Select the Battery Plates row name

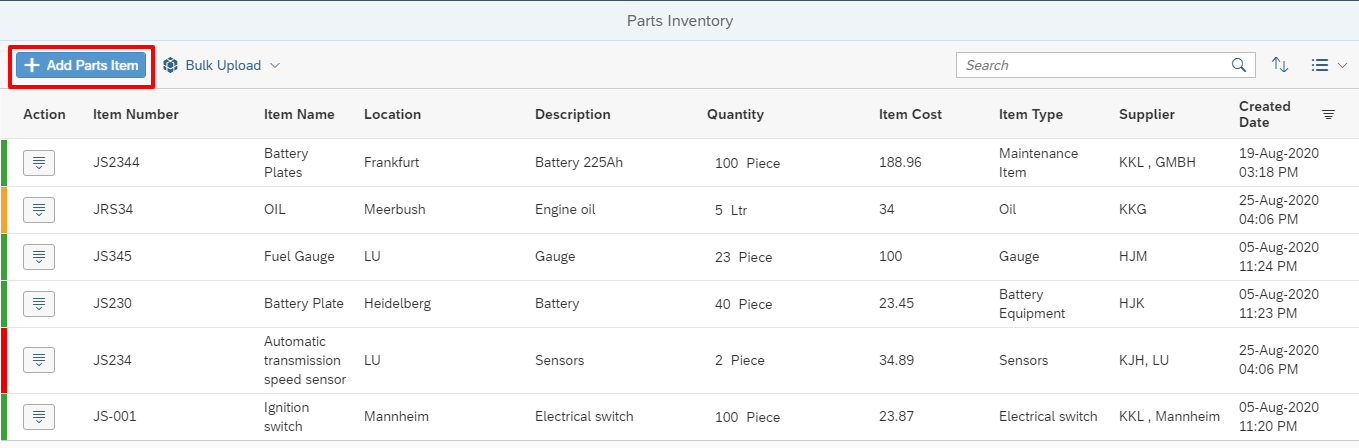[x=286, y=163]
